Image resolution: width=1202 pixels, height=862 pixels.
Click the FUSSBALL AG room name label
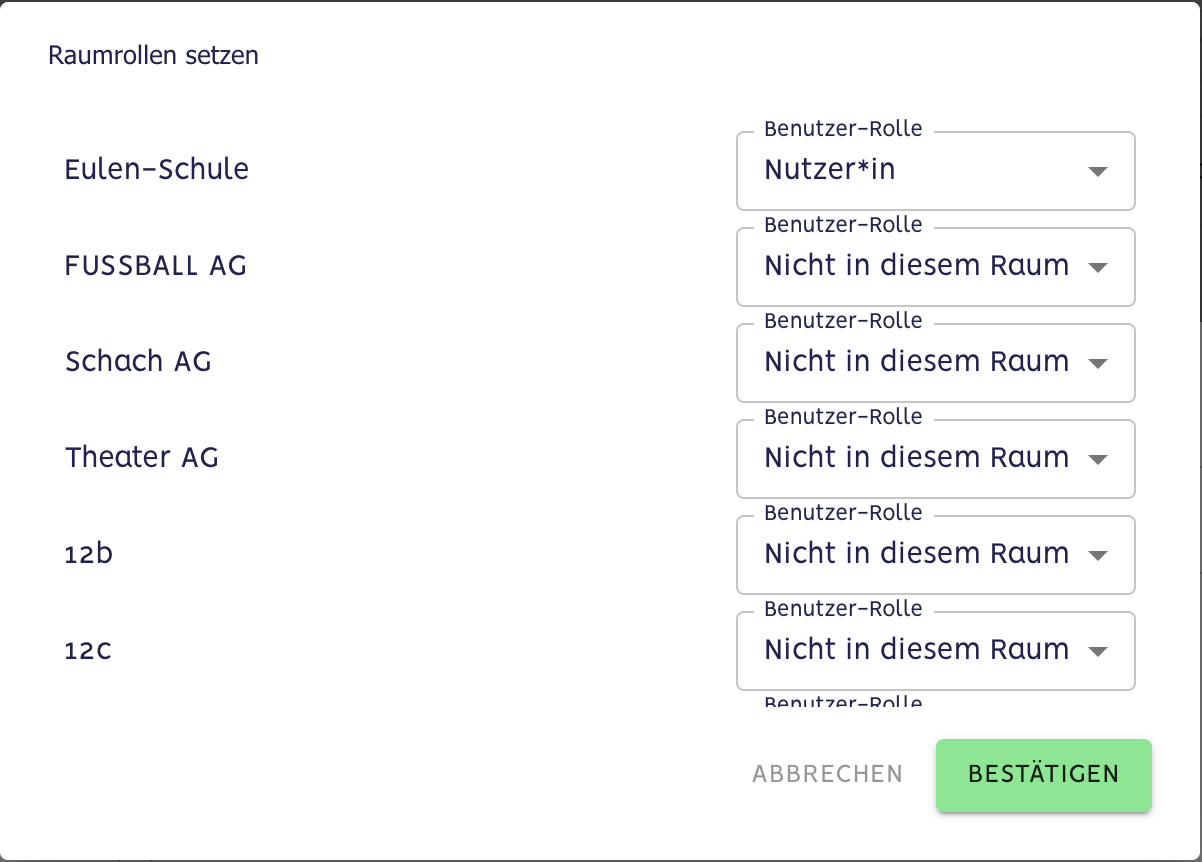pyautogui.click(x=156, y=265)
